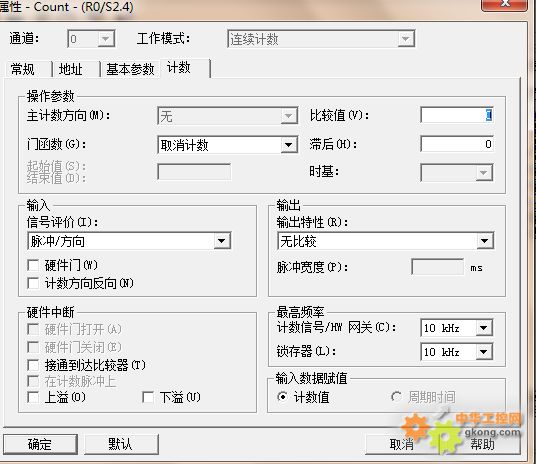536x464 pixels.
Task: Click the 帮助 button
Action: pyautogui.click(x=482, y=445)
